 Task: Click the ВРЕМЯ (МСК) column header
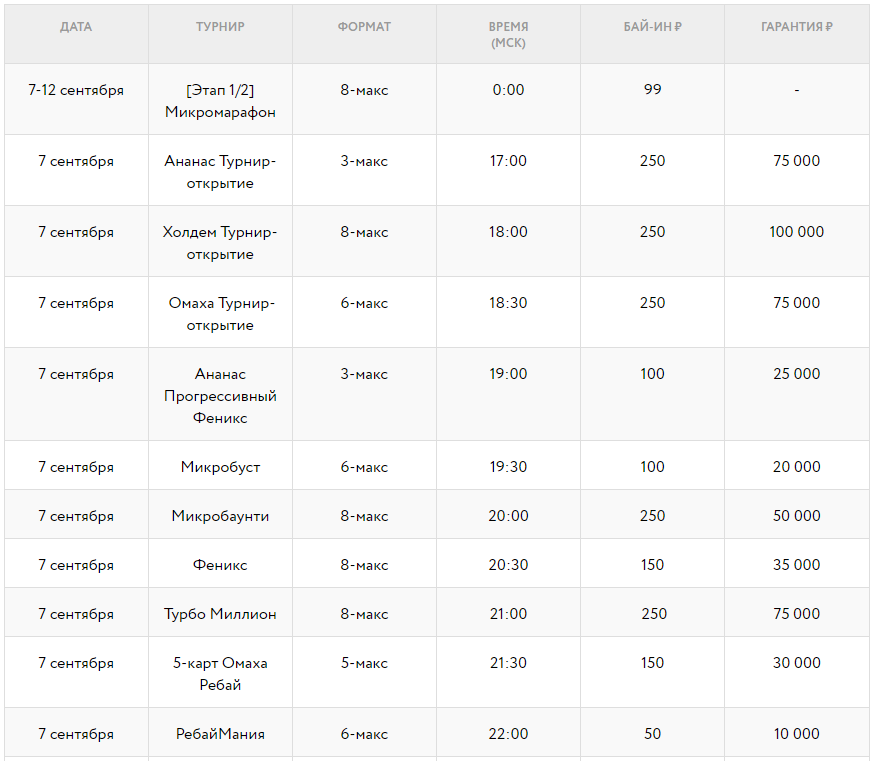[508, 35]
